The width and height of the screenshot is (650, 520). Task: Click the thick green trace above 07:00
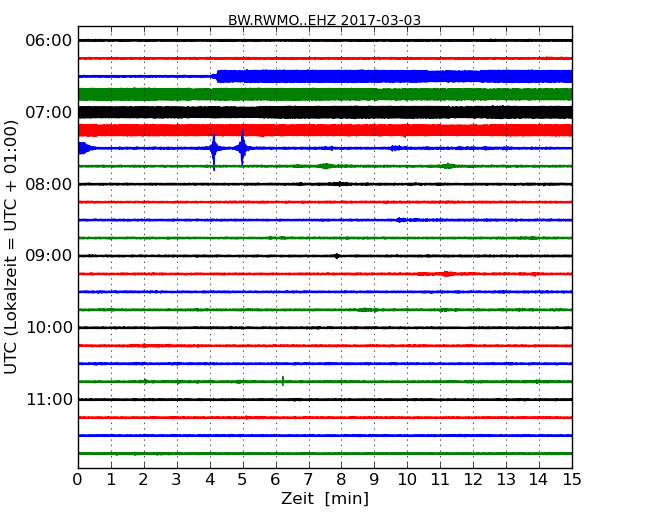tap(325, 95)
